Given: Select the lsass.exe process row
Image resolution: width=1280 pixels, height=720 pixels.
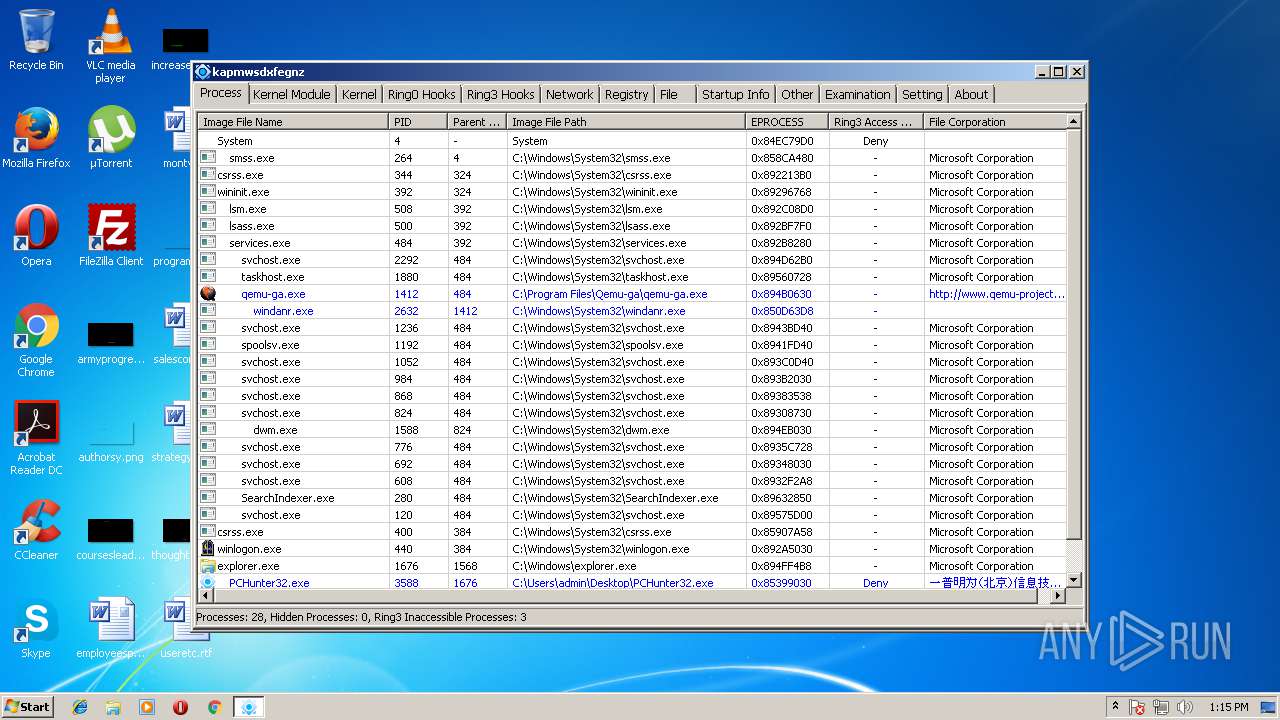Looking at the screenshot, I should (632, 226).
